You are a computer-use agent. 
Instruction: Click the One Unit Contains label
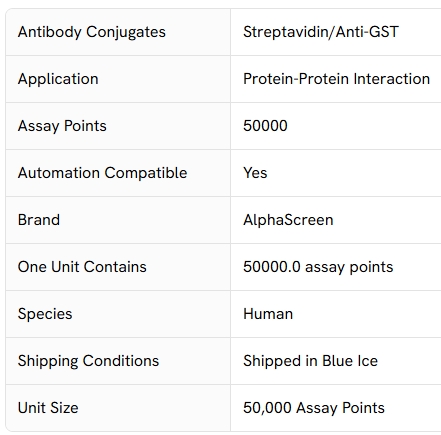(82, 267)
